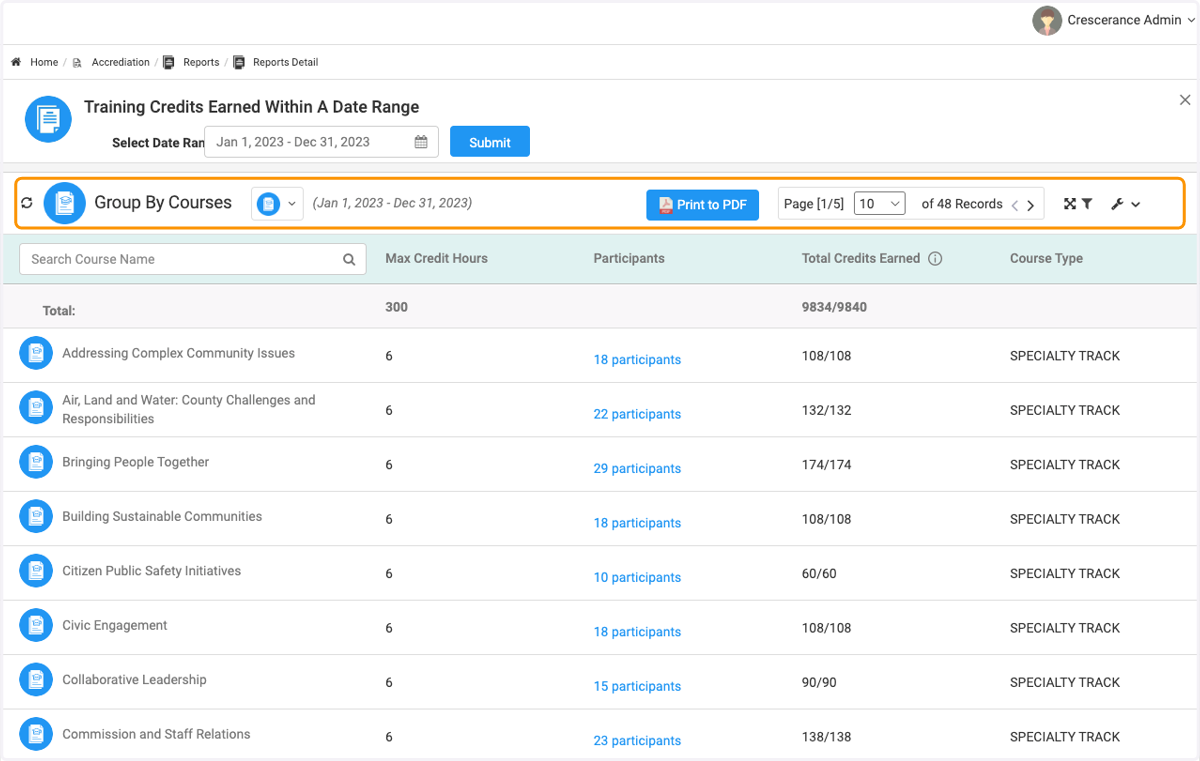Select the Addressing Complex Community Issues course name
The height and width of the screenshot is (761, 1200).
click(179, 353)
